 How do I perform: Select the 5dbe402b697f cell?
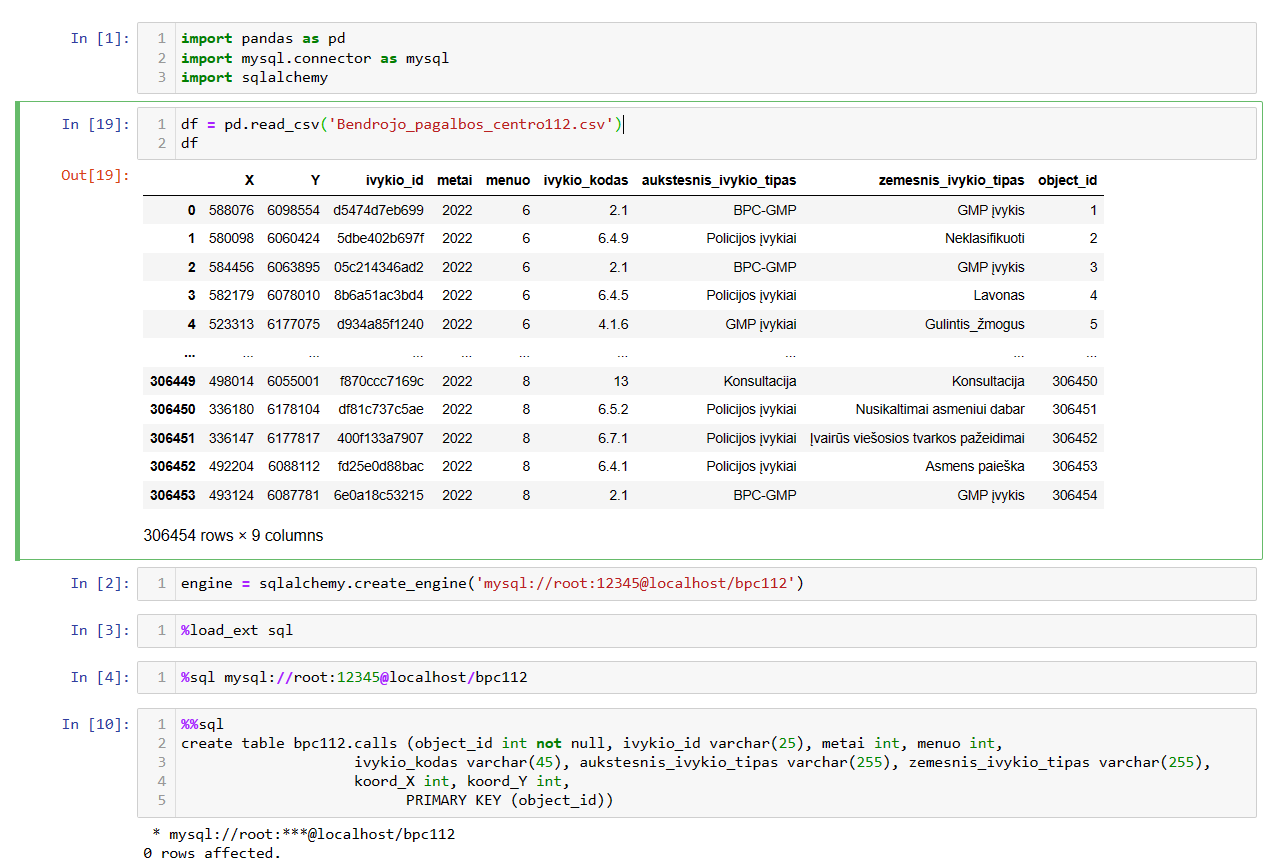tap(380, 238)
